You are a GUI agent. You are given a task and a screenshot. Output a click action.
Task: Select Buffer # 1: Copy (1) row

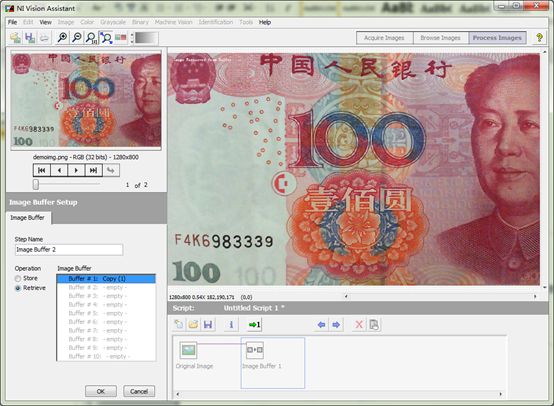(106, 279)
